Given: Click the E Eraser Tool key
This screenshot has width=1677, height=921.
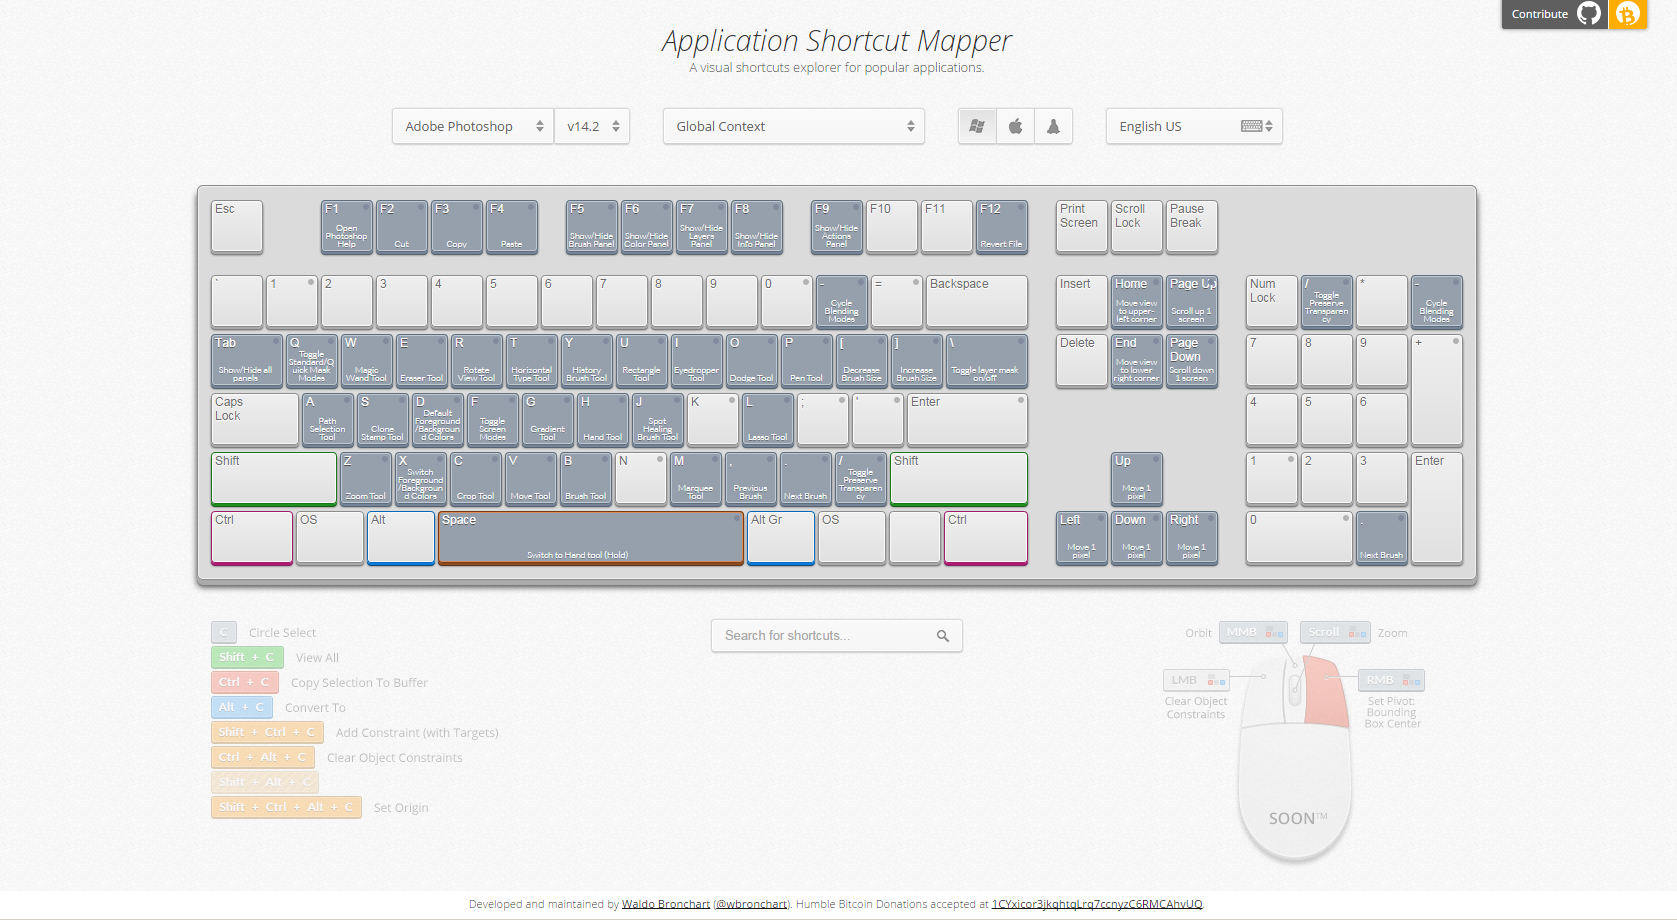Looking at the screenshot, I should (422, 361).
